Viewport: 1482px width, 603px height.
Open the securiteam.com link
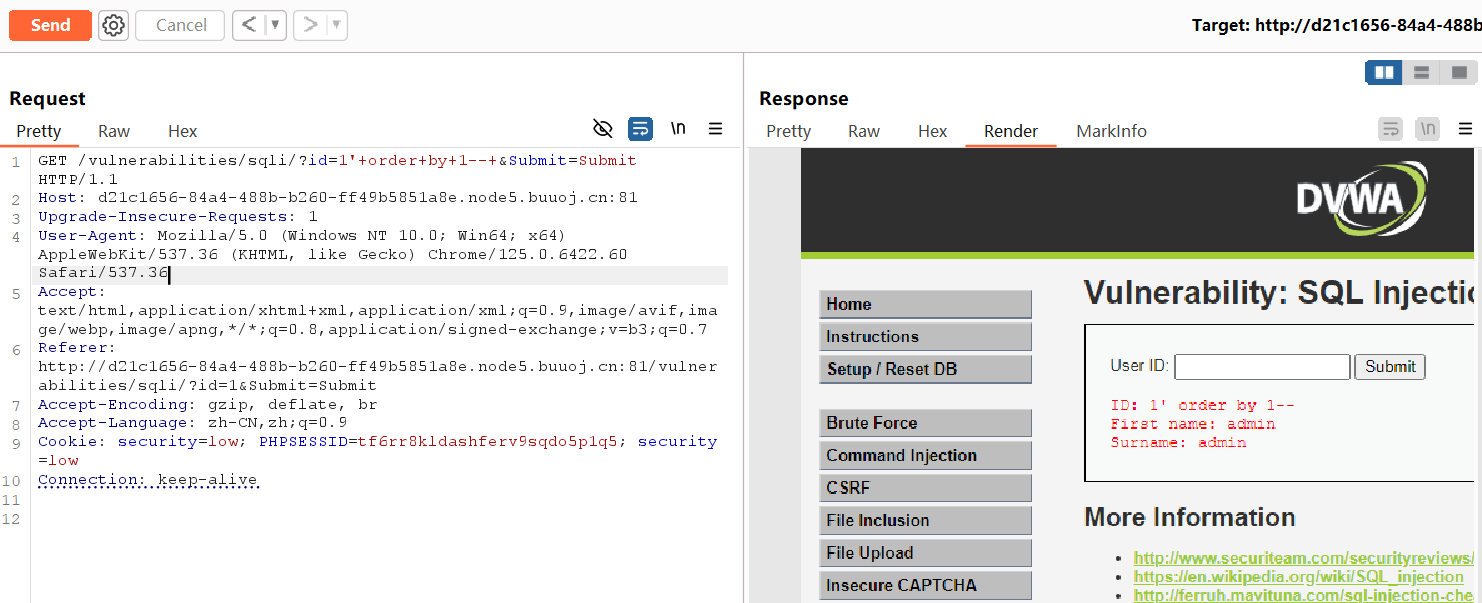[1304, 558]
